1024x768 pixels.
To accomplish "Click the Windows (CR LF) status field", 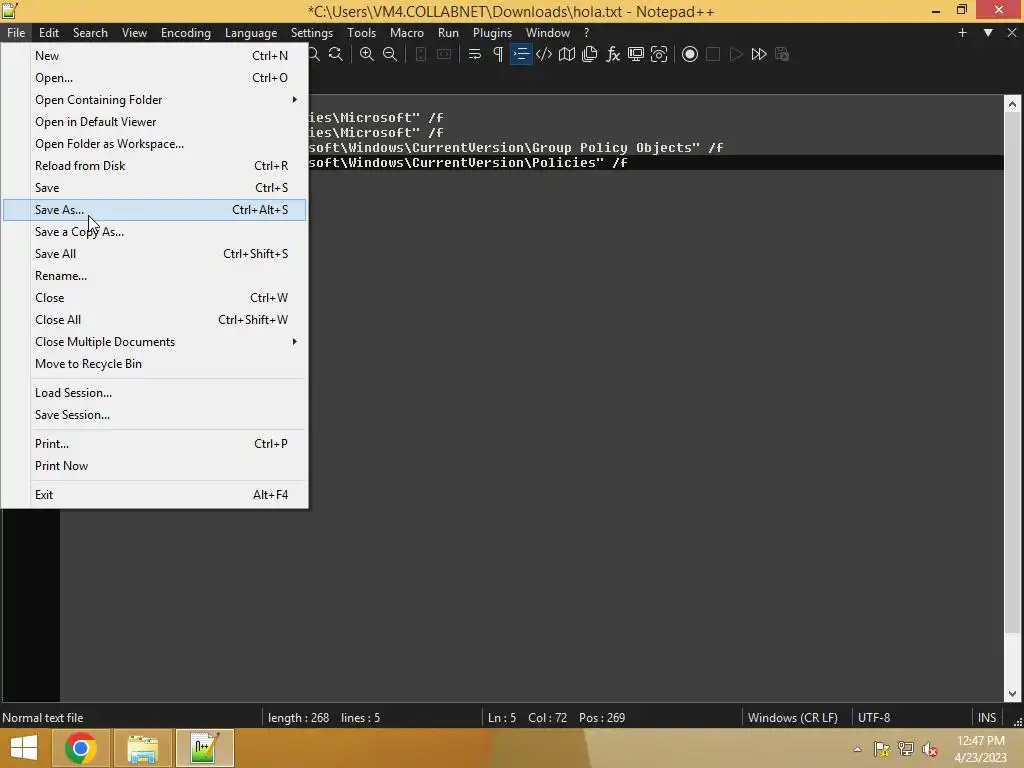I will pos(793,718).
